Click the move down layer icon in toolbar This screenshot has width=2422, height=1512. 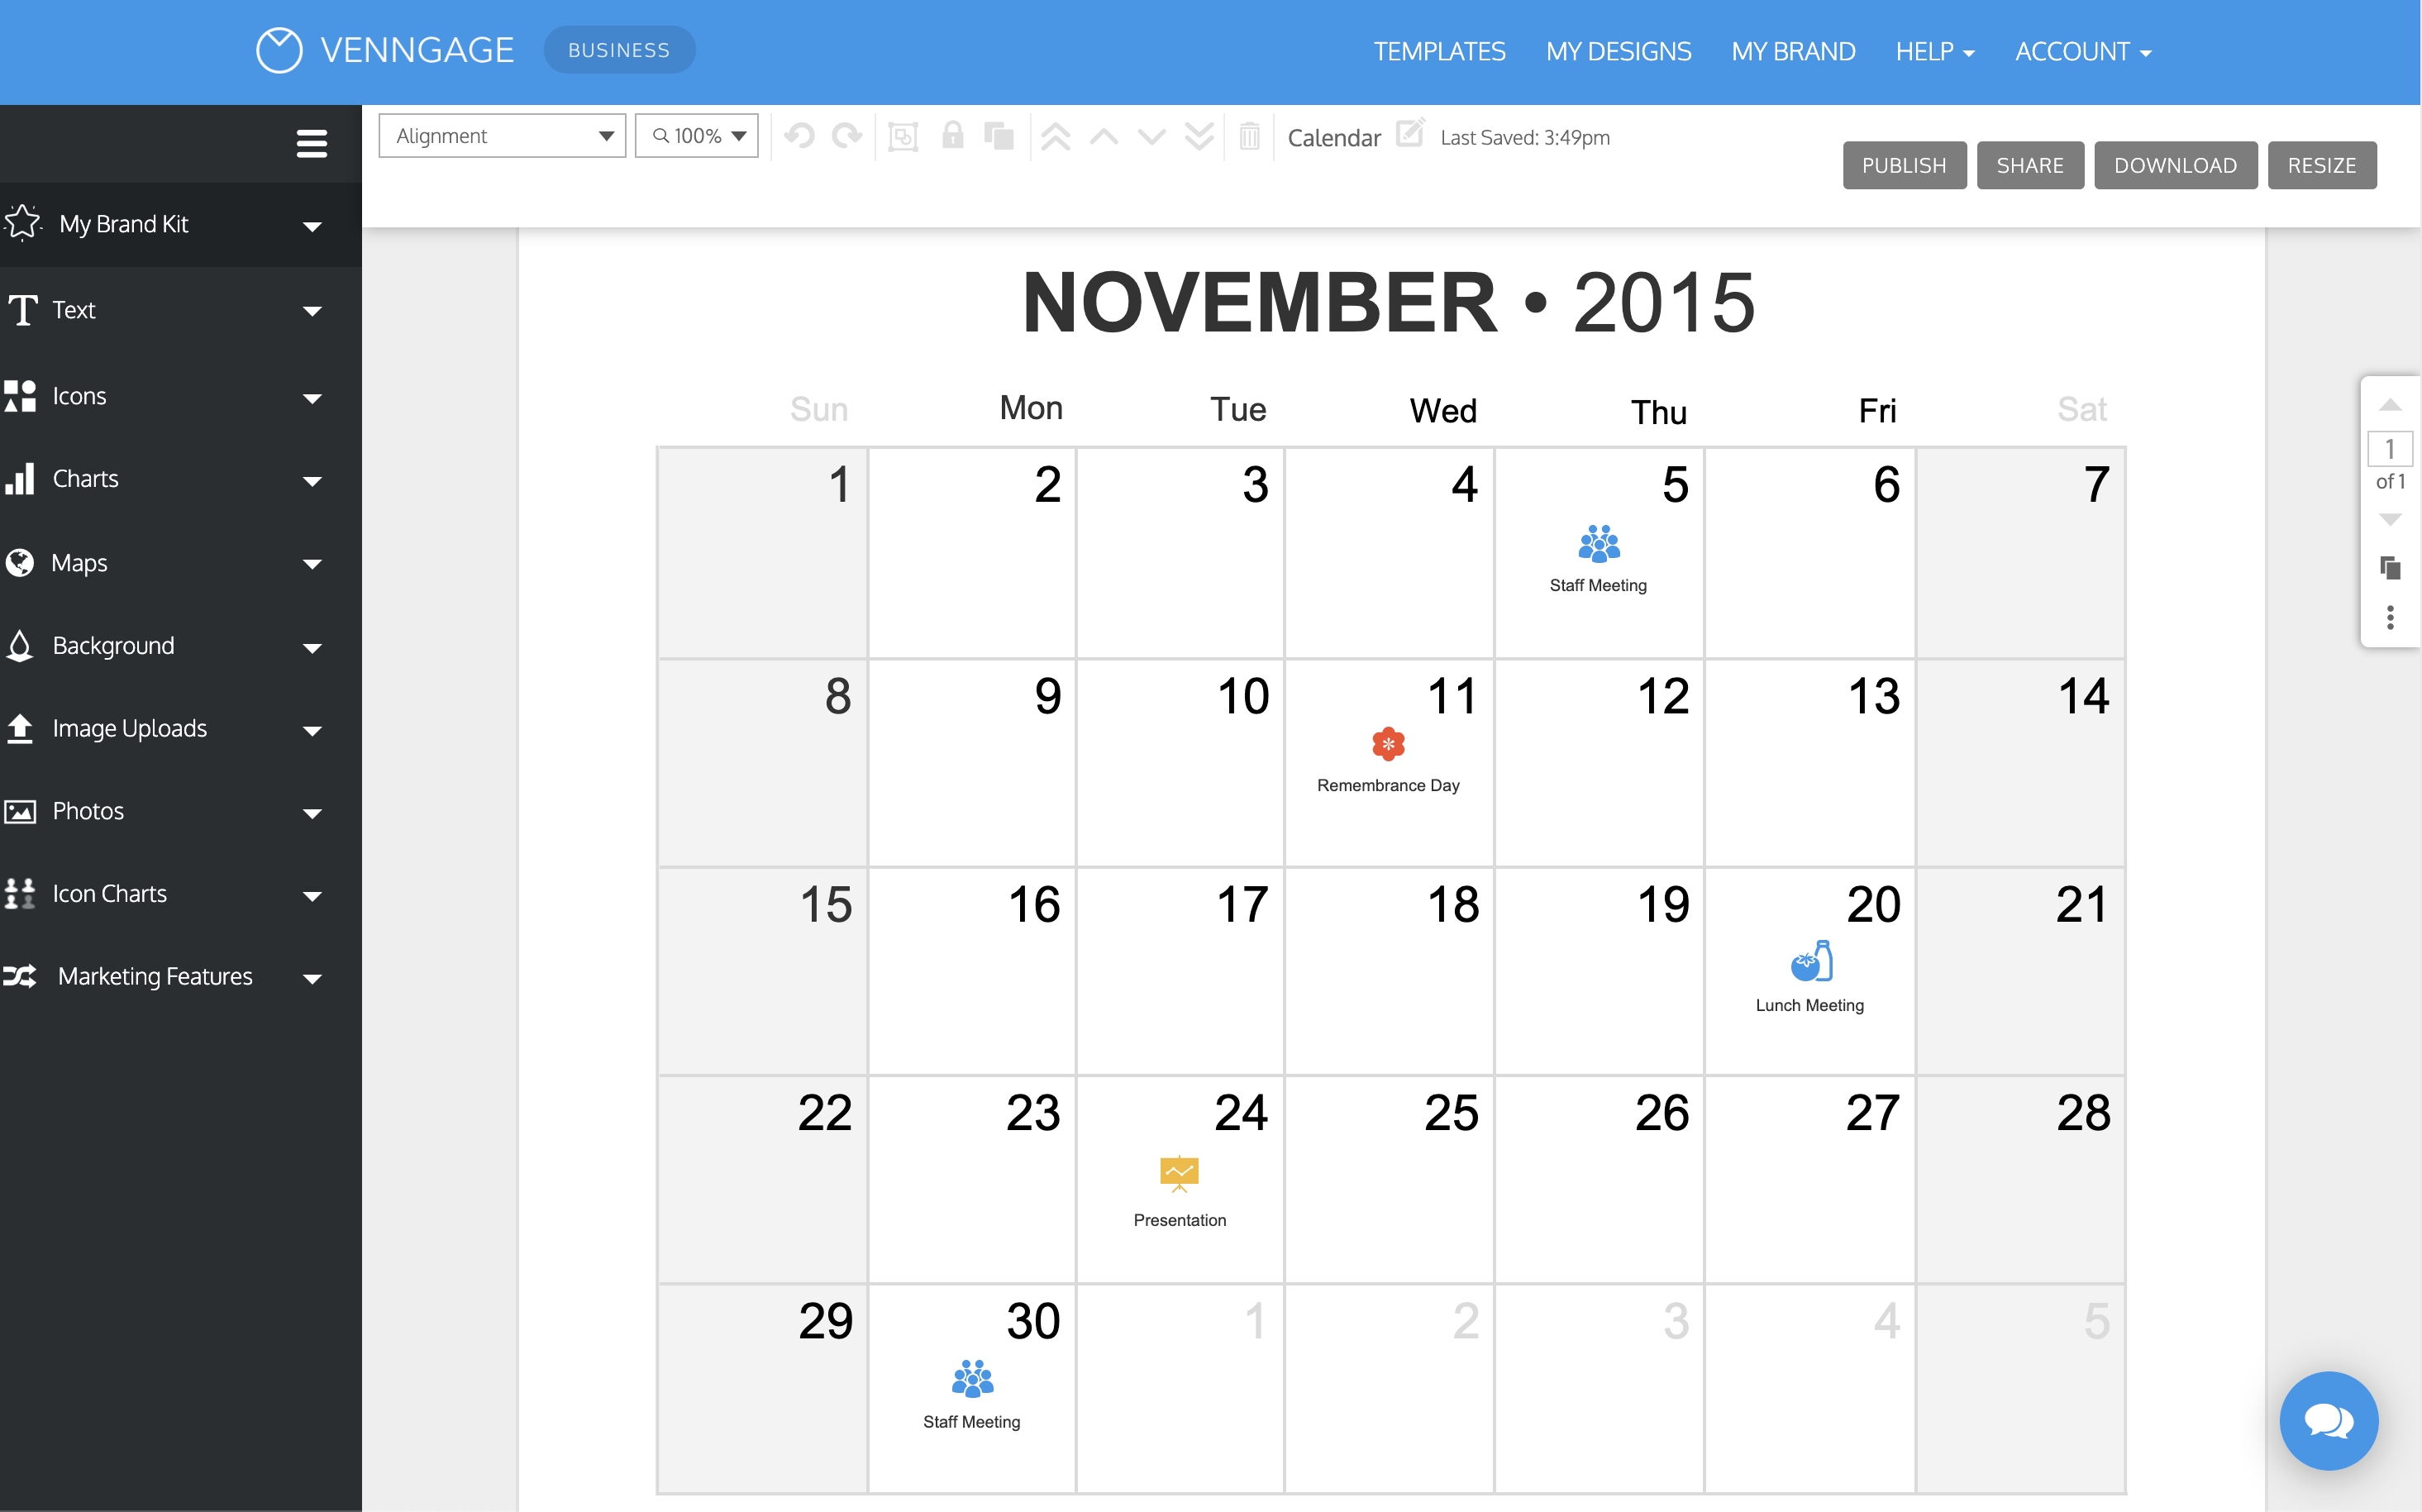coord(1152,136)
